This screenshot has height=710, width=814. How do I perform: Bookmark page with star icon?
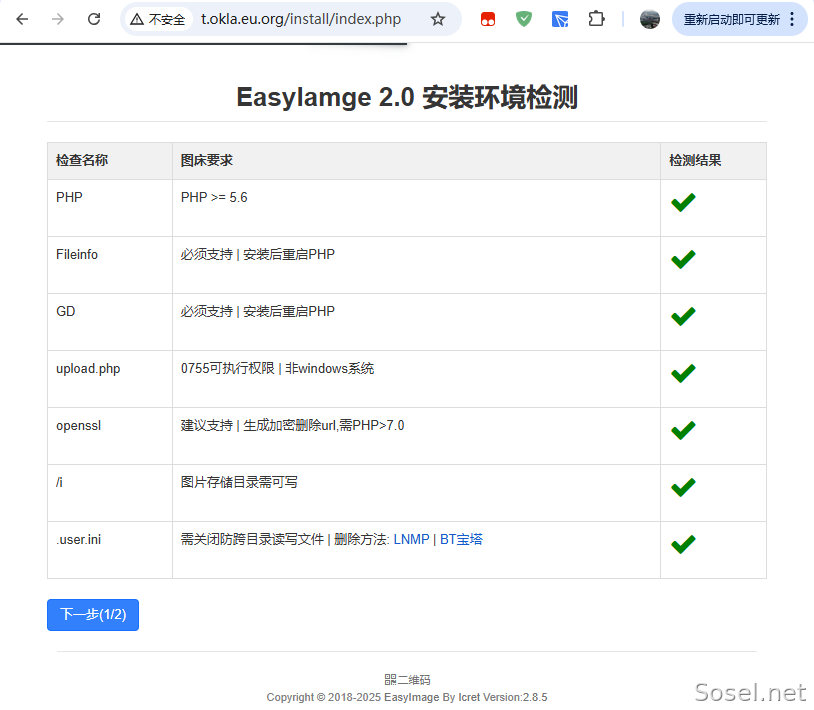438,19
